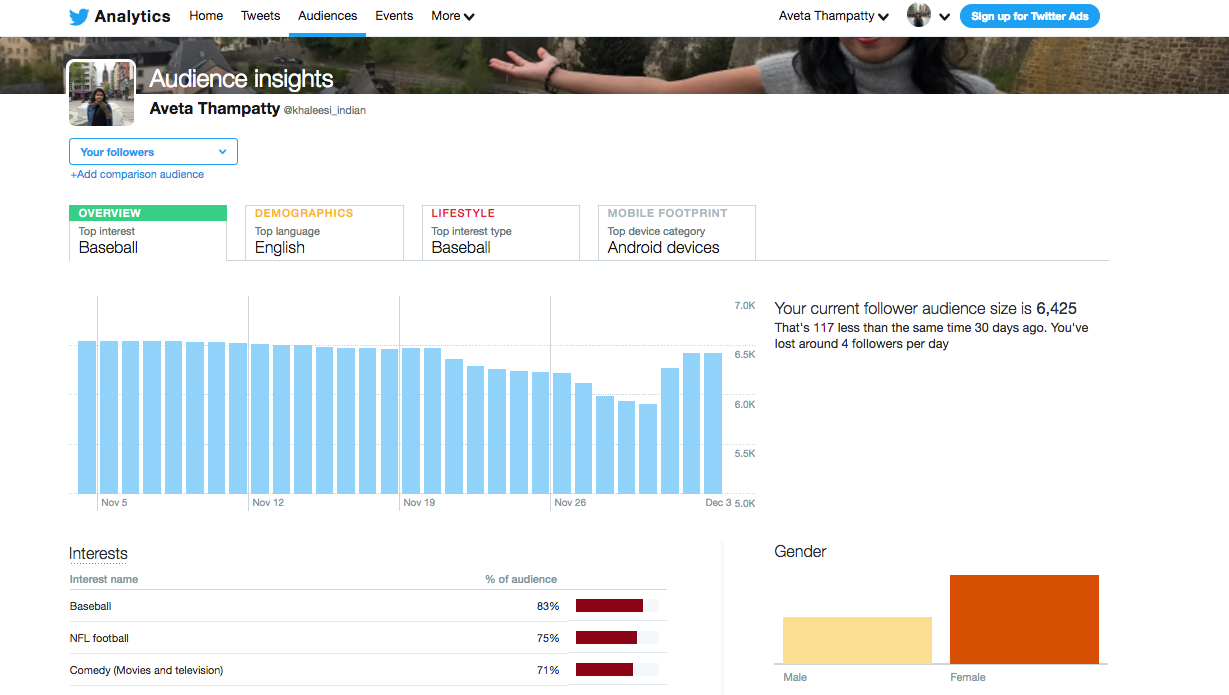Click the Twitter bird logo
Image resolution: width=1229 pixels, height=695 pixels.
click(79, 16)
